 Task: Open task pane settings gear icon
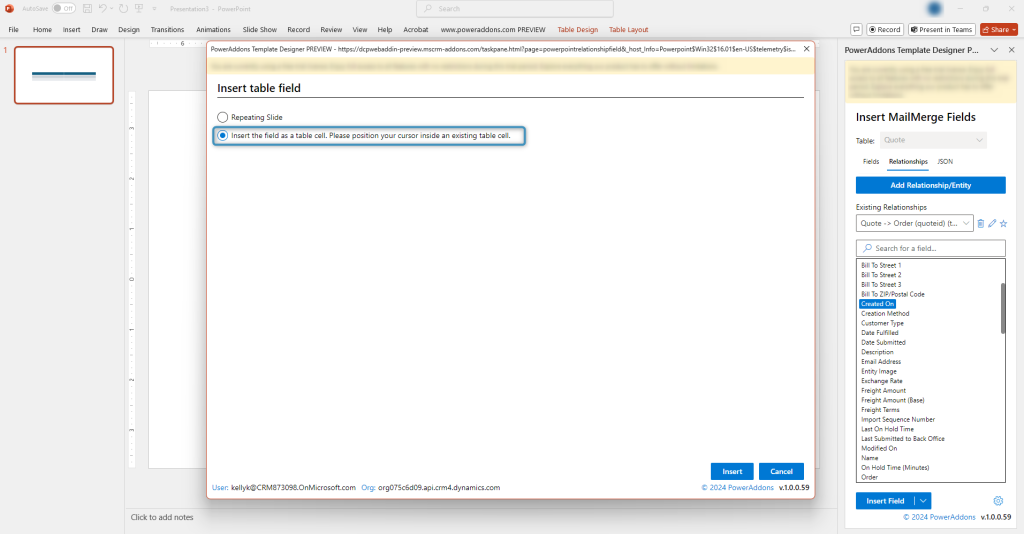[998, 501]
